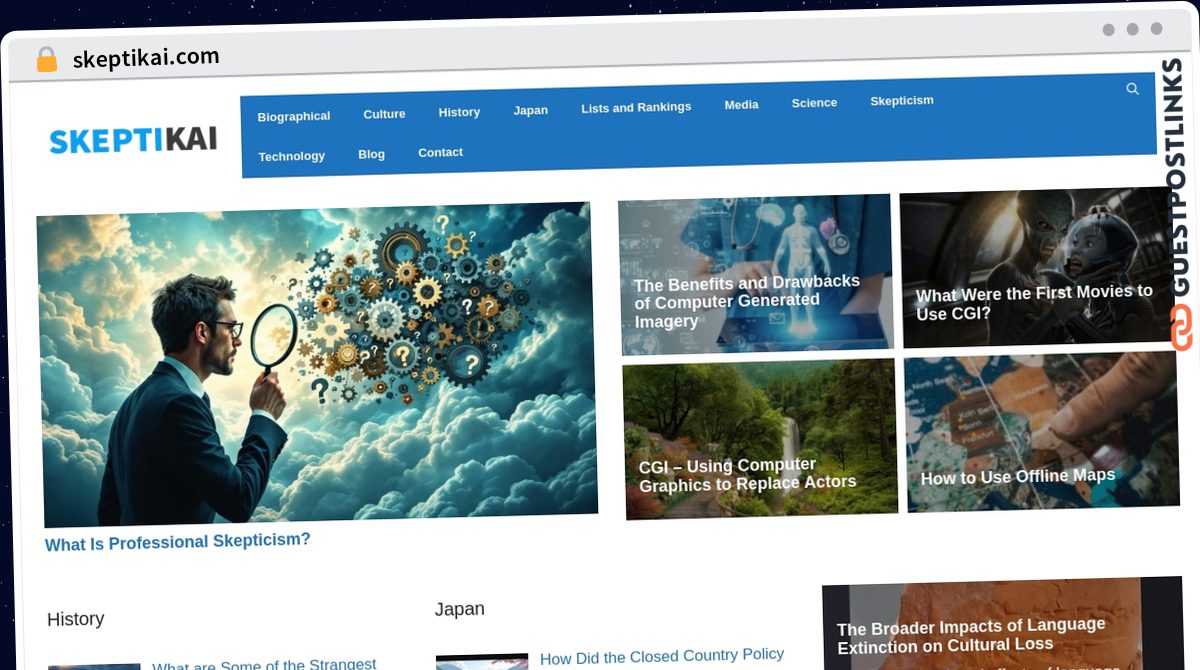Click the skeptikai.com address bar
The width and height of the screenshot is (1200, 670).
point(146,58)
